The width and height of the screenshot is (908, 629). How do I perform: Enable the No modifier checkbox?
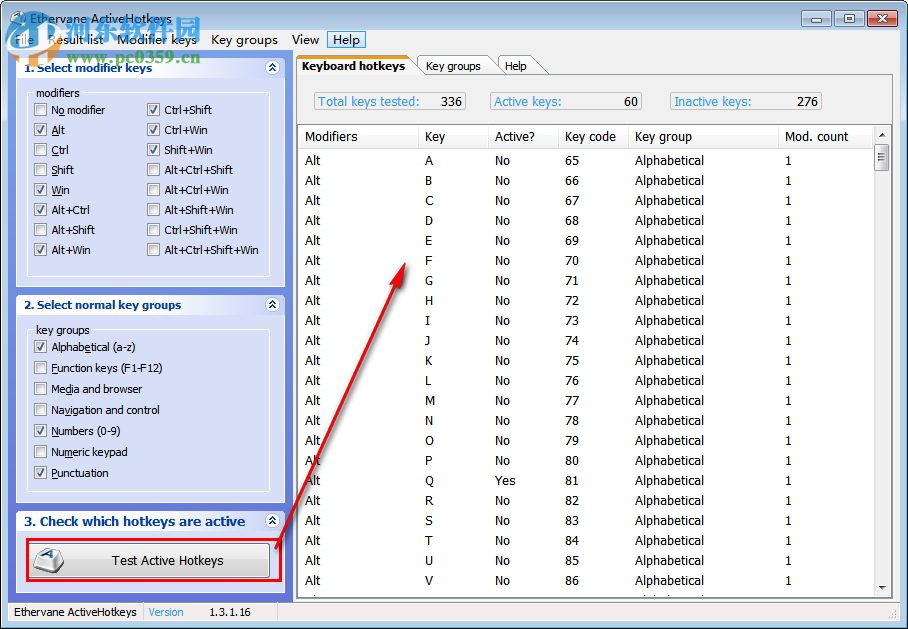click(41, 110)
